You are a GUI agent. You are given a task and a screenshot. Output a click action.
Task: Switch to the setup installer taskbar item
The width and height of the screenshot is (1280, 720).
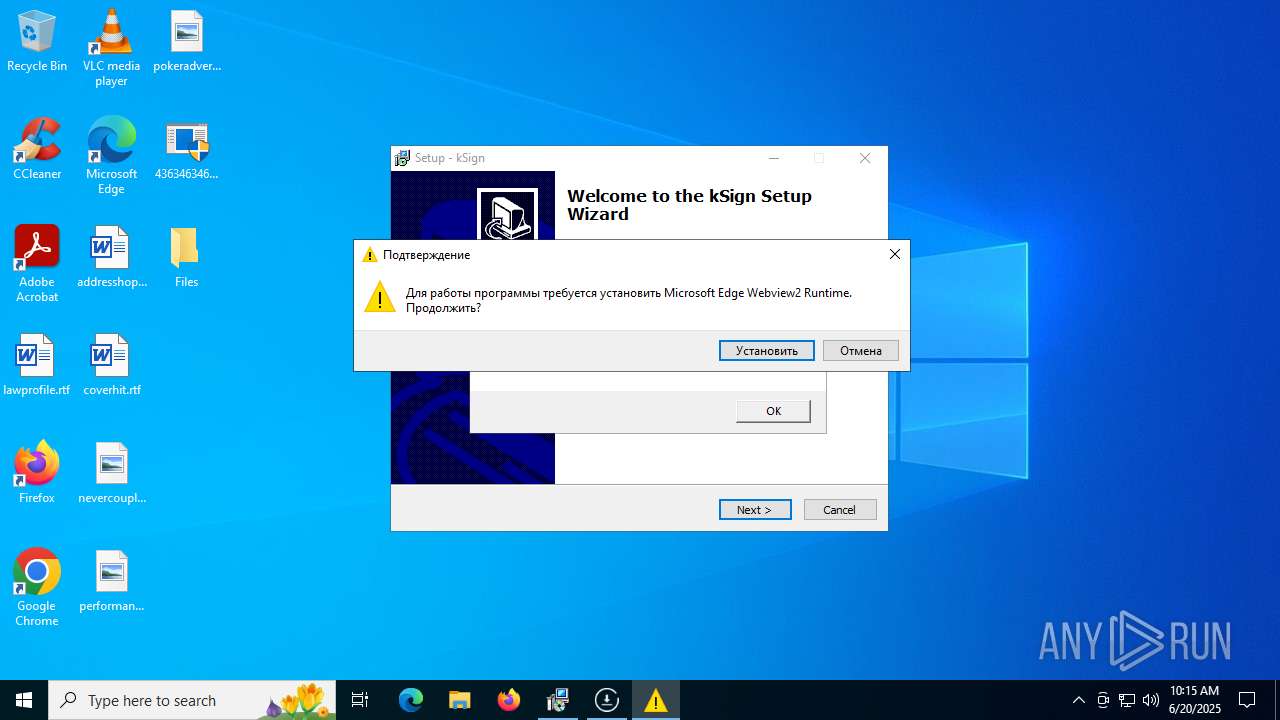[558, 700]
